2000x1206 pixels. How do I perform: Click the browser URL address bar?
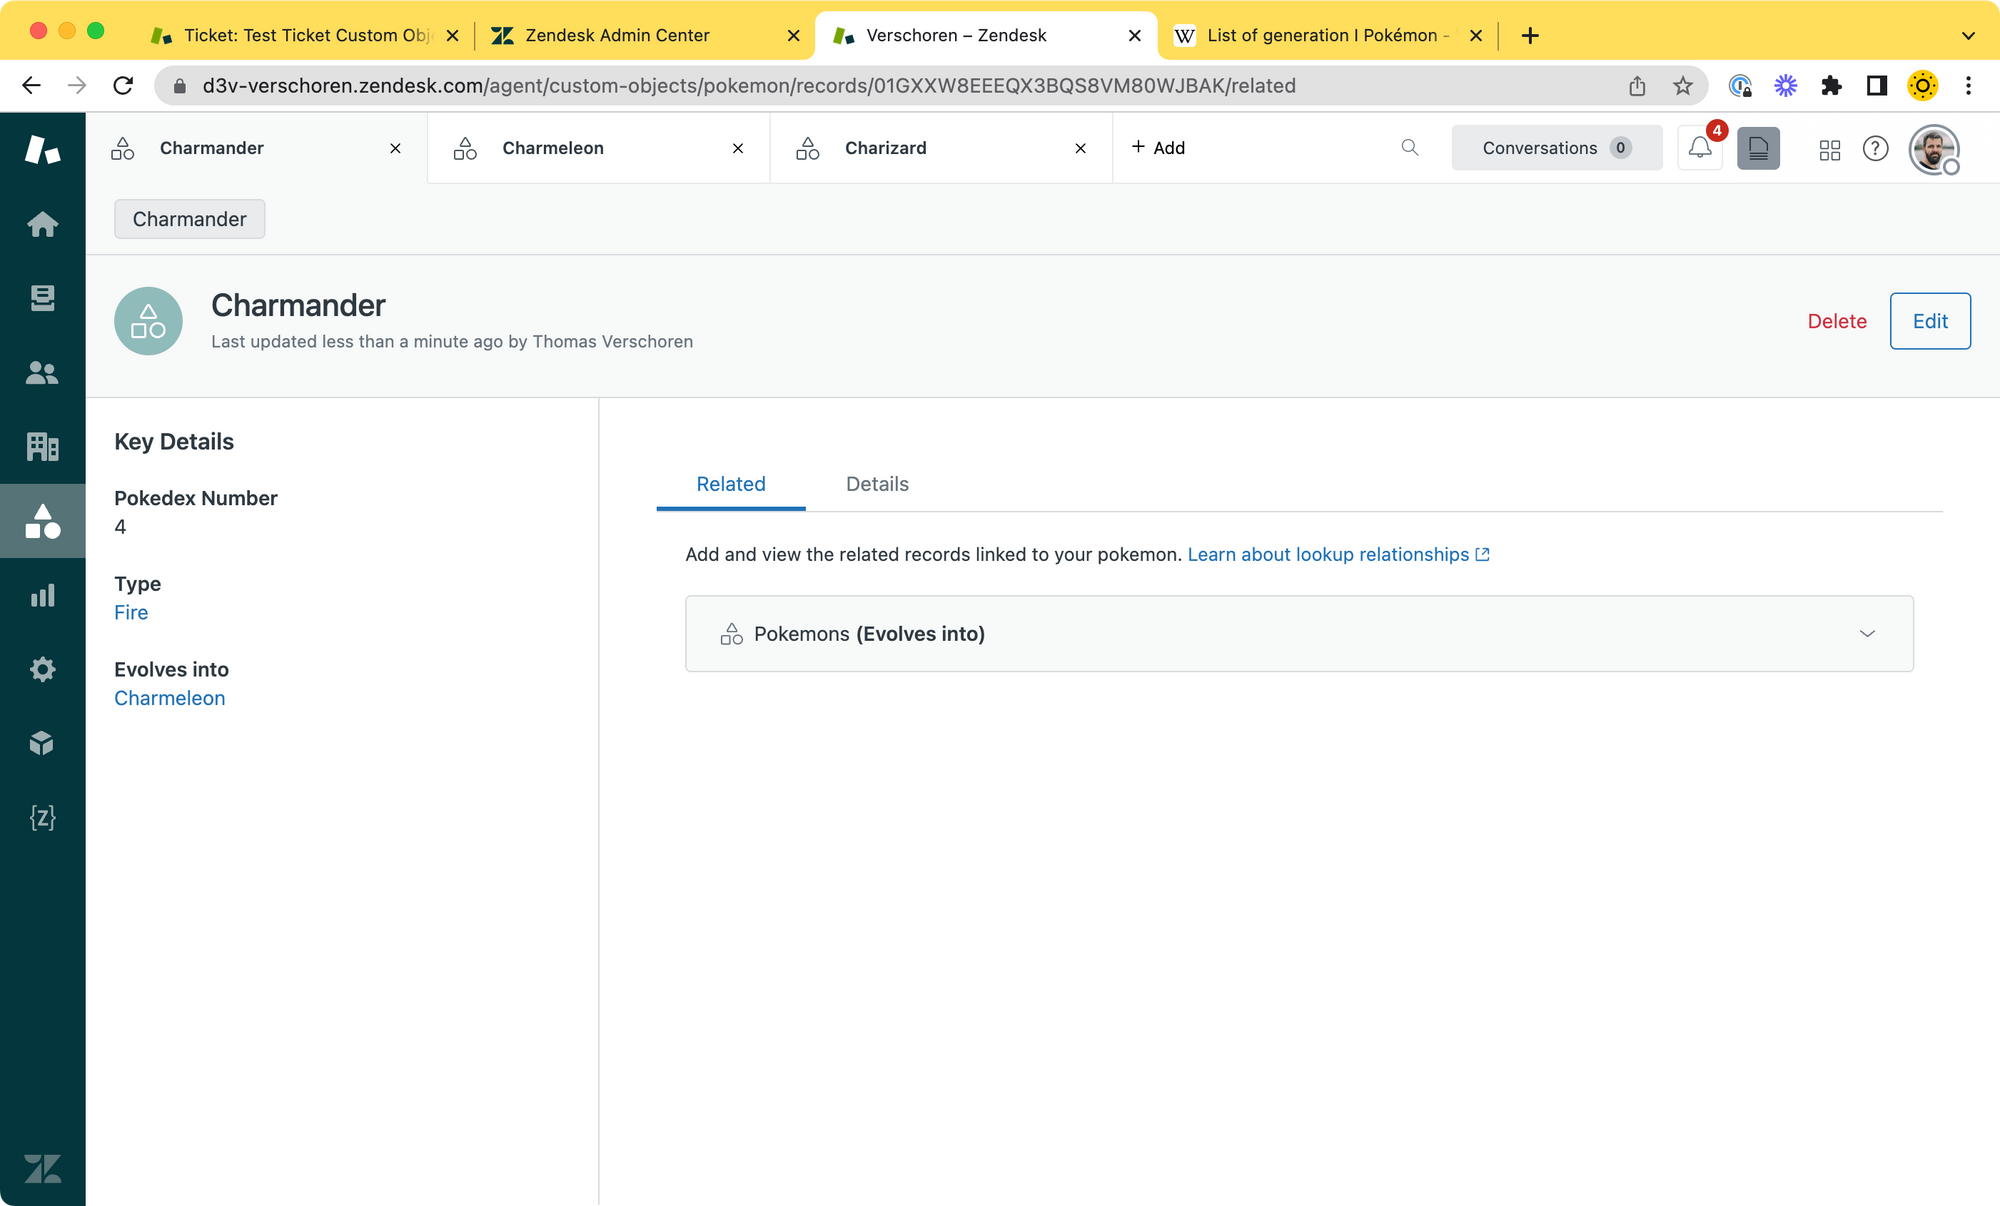[x=750, y=86]
